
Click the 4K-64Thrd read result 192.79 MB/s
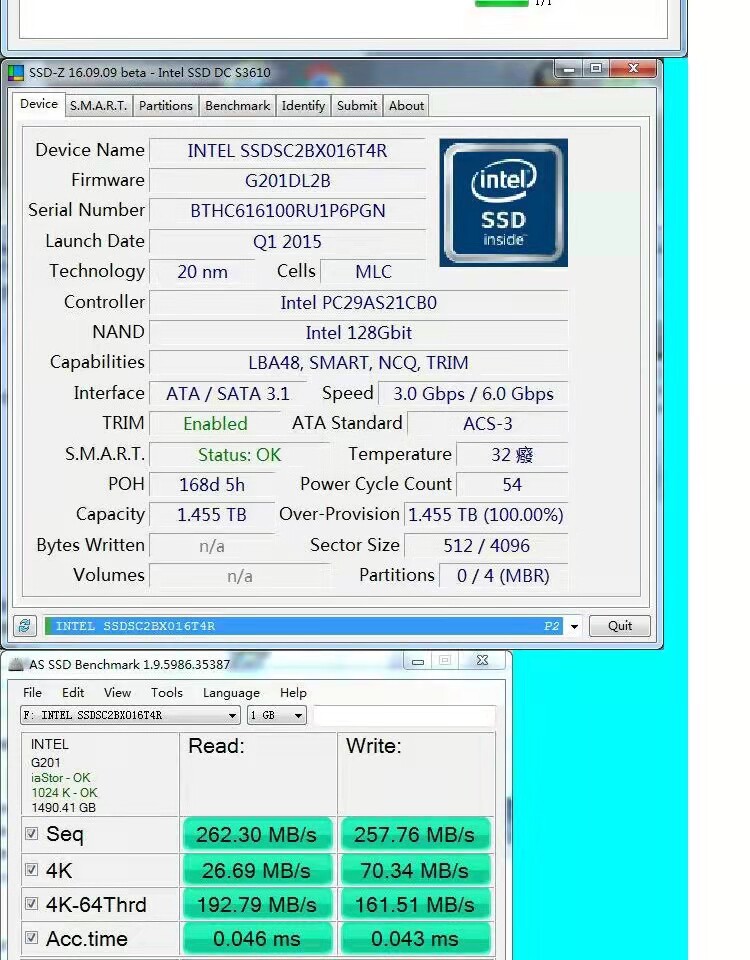click(257, 904)
